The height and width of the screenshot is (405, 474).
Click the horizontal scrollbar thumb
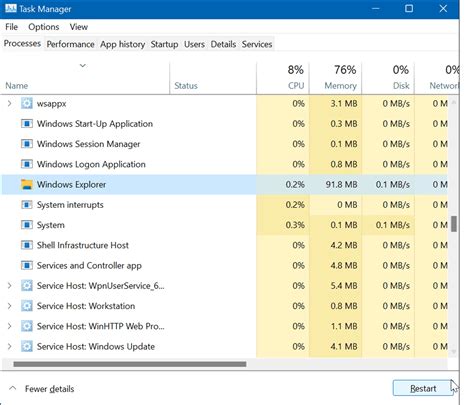click(x=130, y=364)
